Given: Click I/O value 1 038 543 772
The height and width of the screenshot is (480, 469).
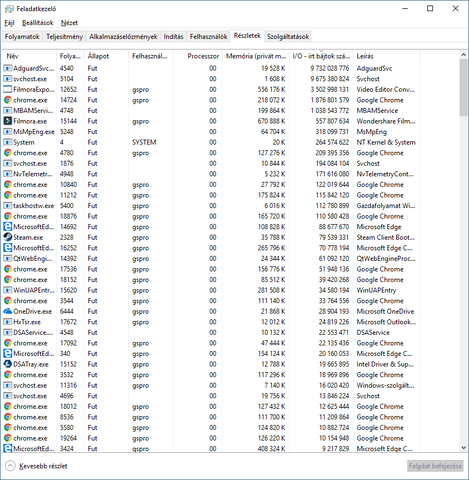Looking at the screenshot, I should [330, 110].
